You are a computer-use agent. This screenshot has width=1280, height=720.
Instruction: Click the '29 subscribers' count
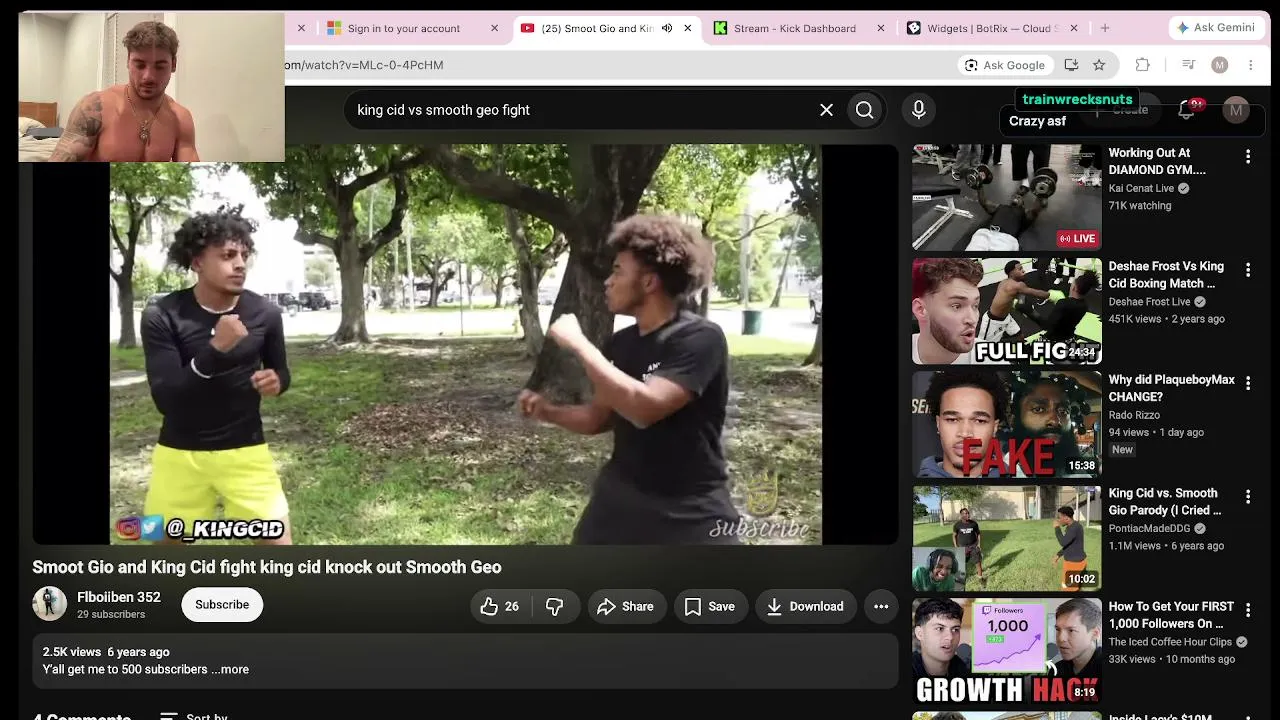coord(111,614)
